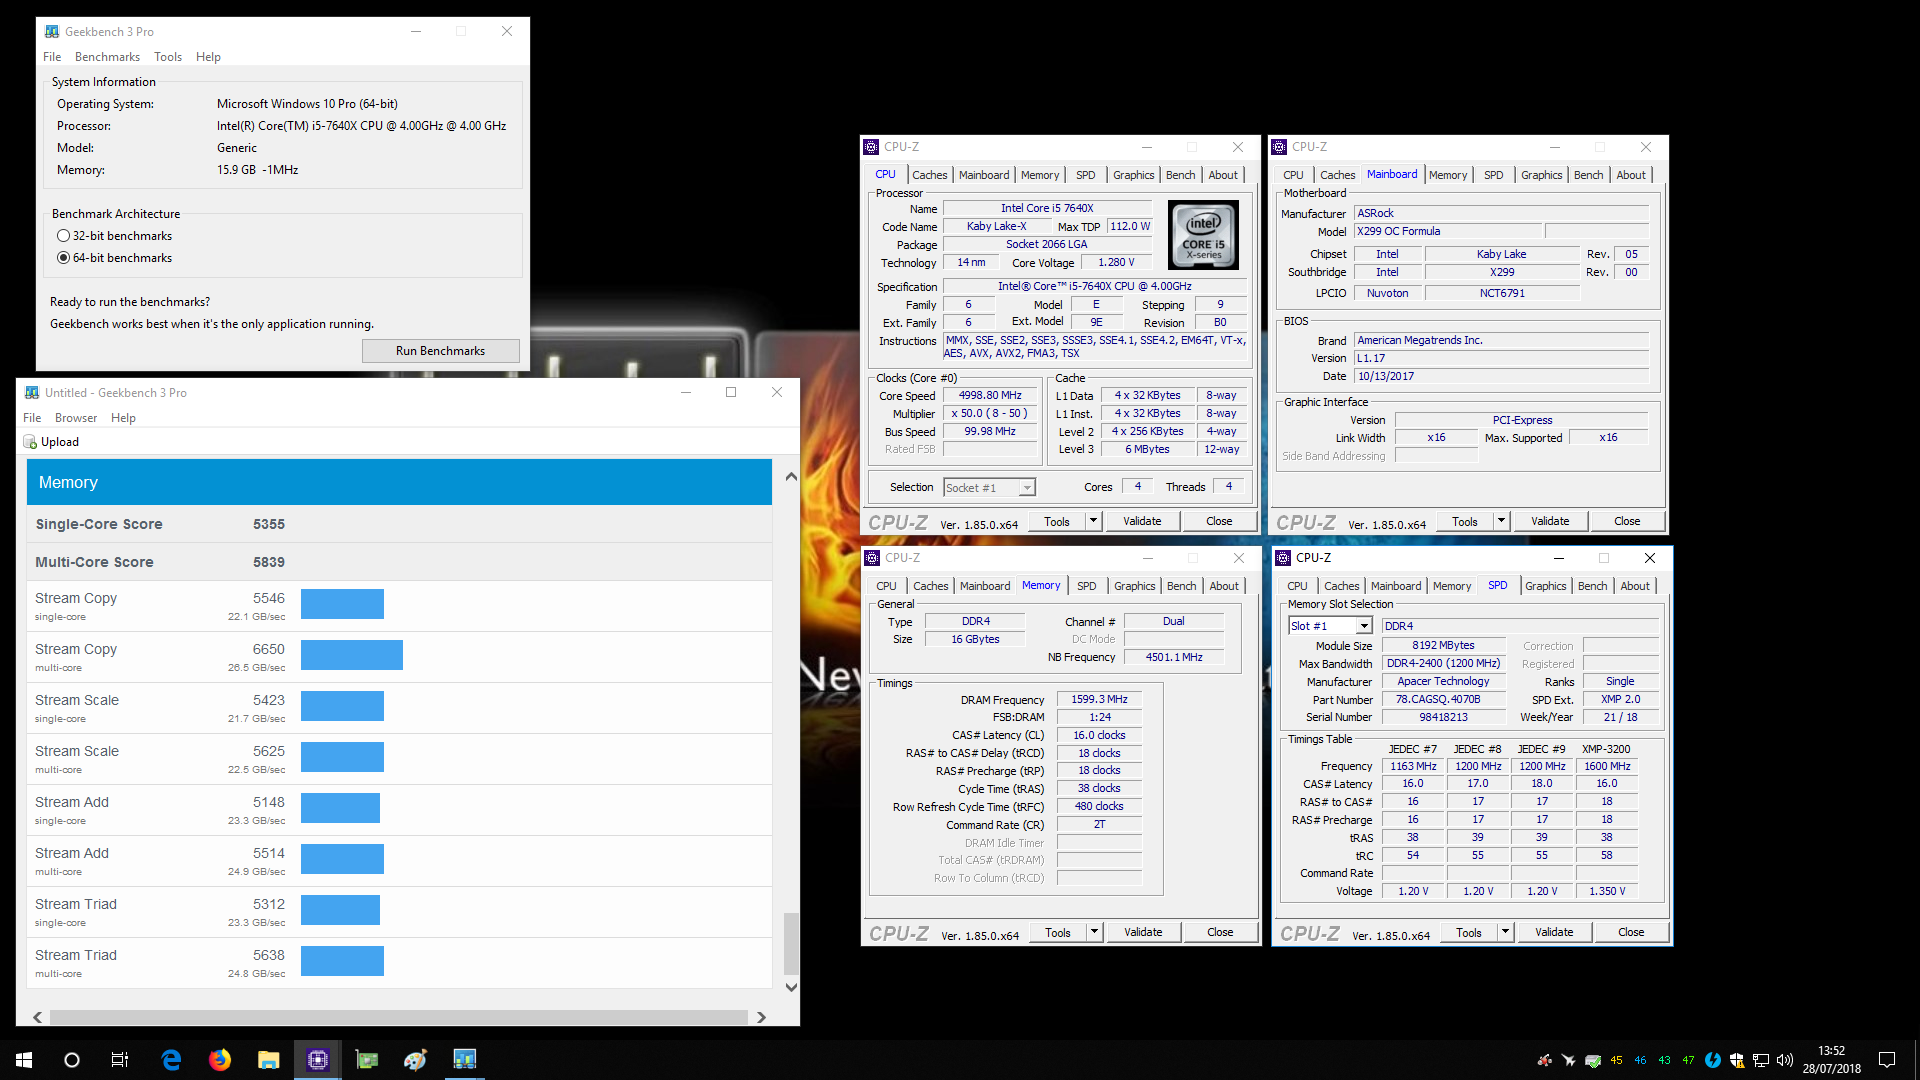The image size is (1920, 1080).
Task: Open Windows Defender shield tray icon
Action: (1737, 1060)
